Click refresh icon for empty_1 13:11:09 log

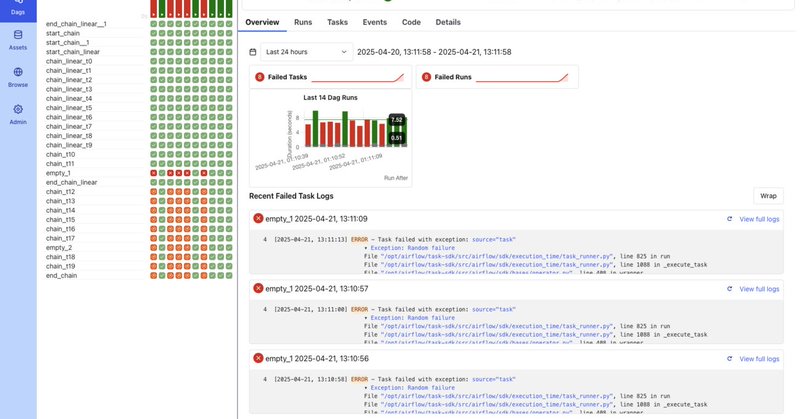click(x=730, y=219)
